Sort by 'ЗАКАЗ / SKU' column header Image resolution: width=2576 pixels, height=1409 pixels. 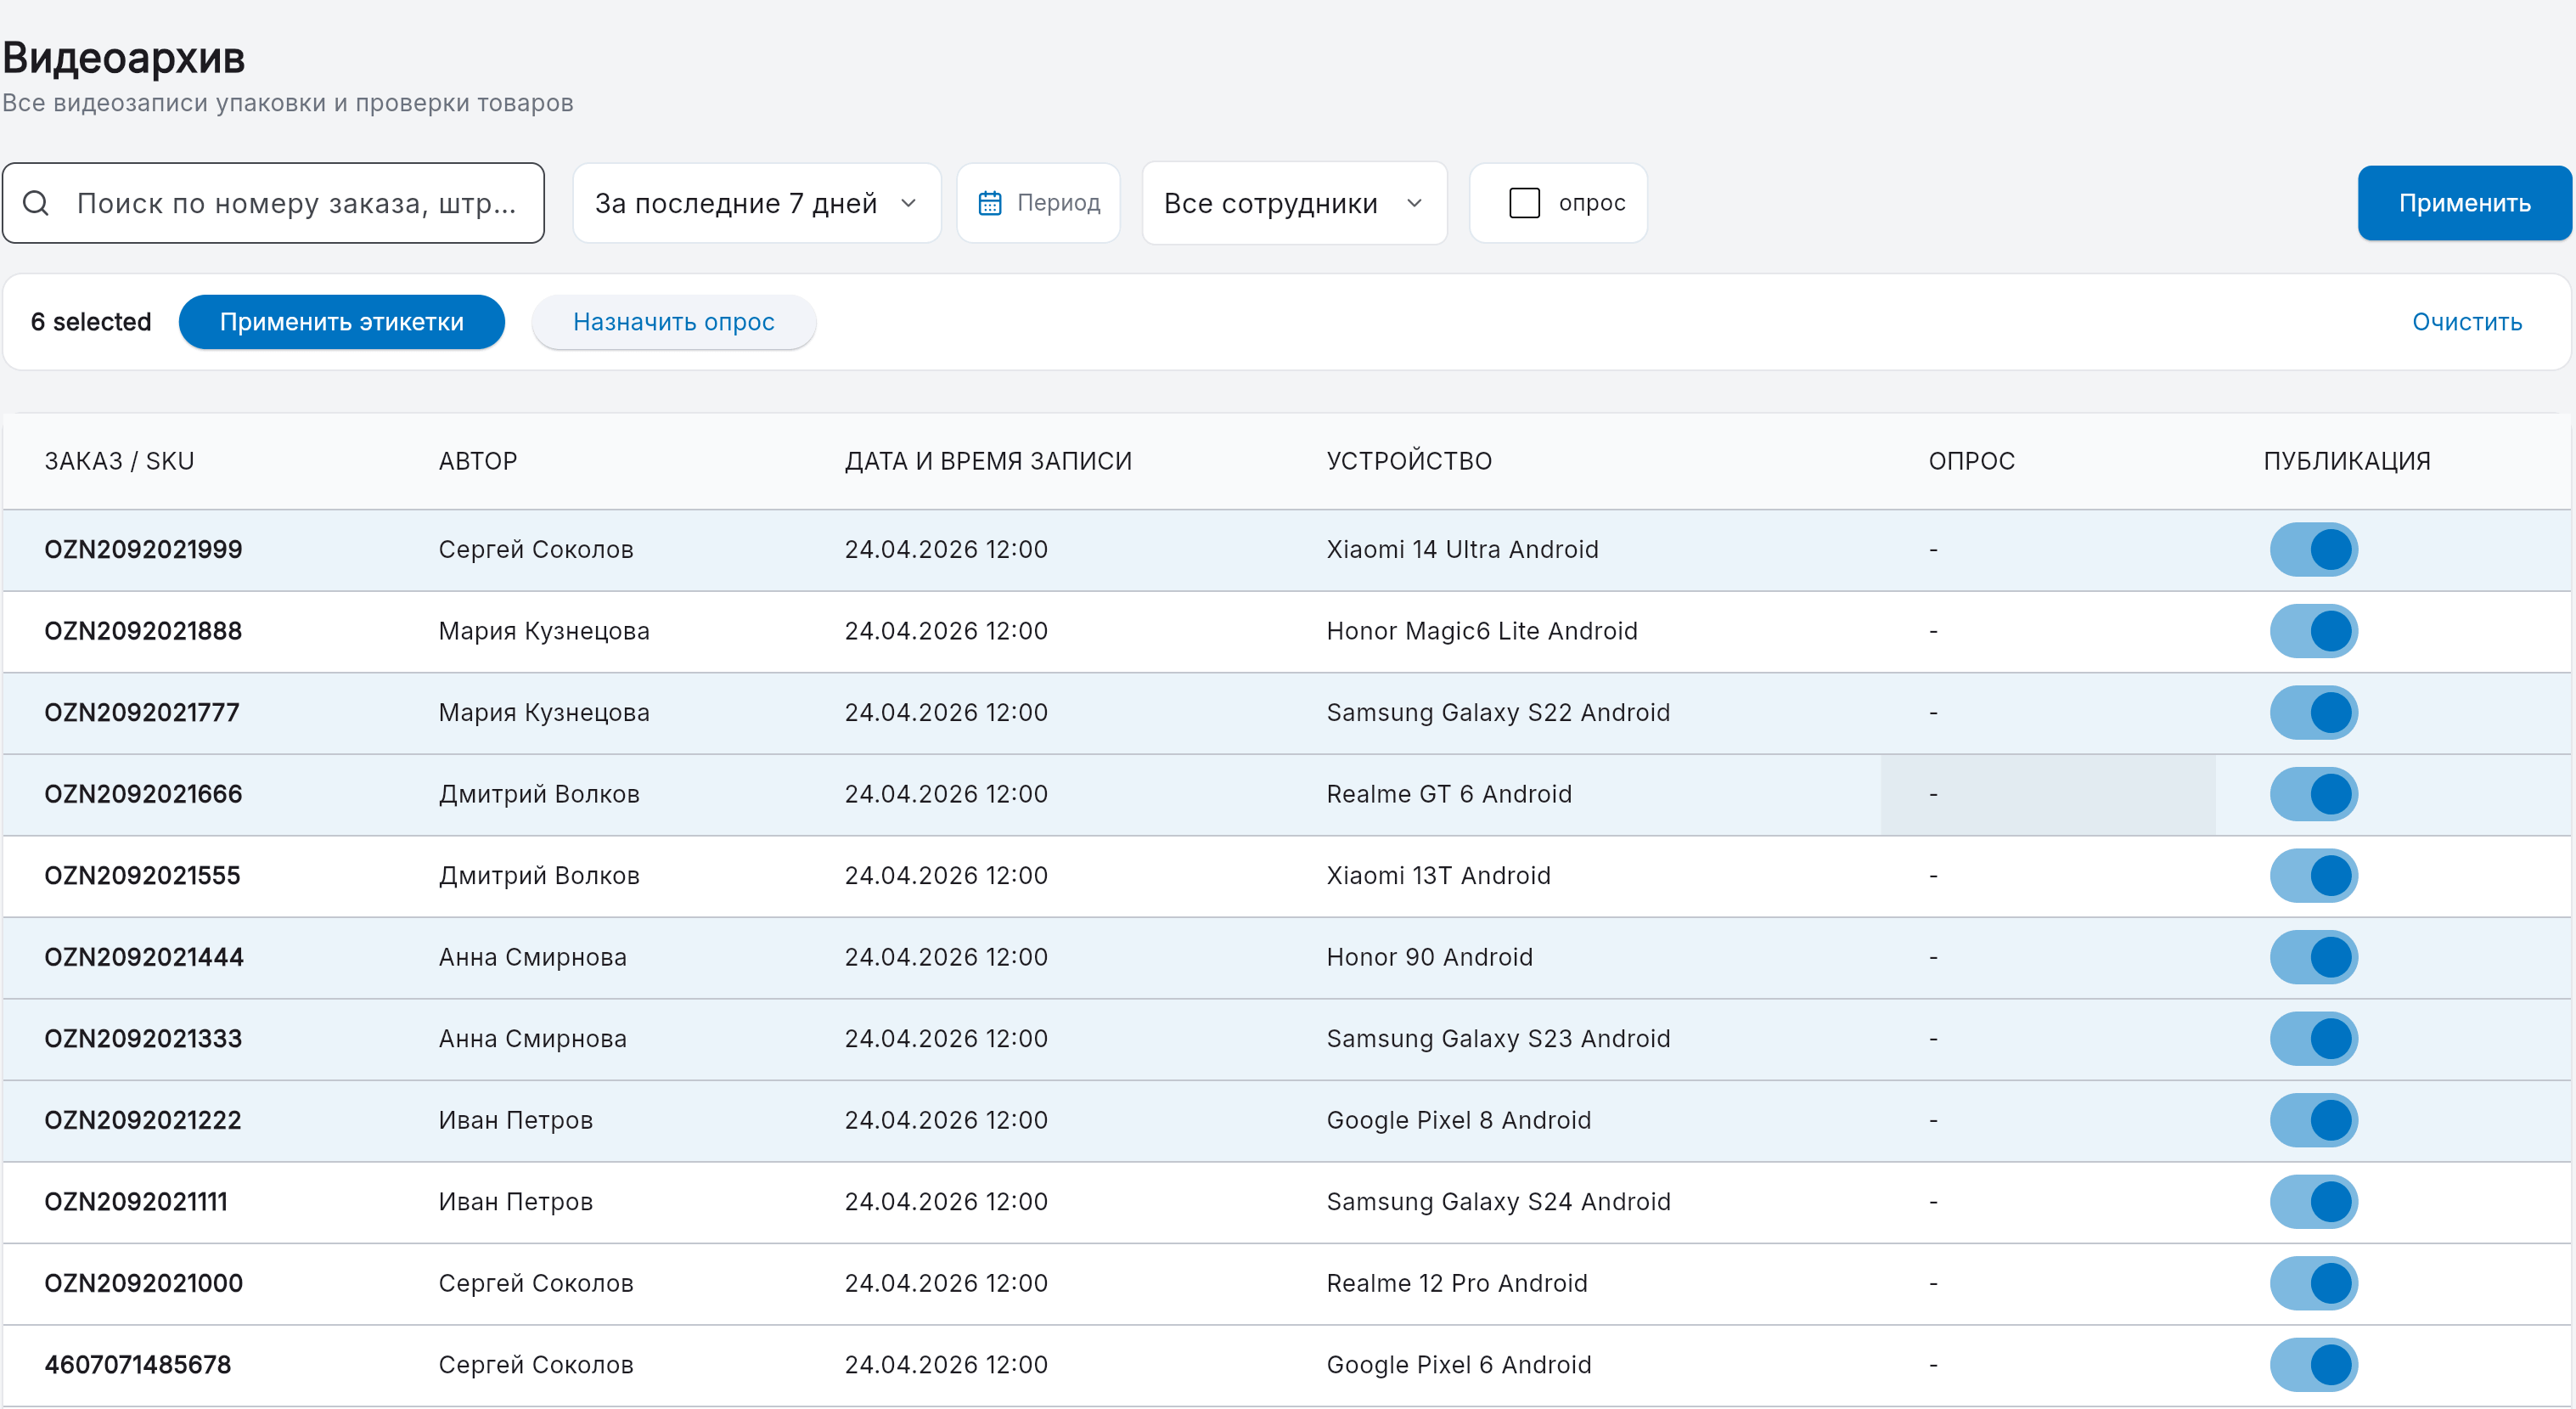click(119, 461)
